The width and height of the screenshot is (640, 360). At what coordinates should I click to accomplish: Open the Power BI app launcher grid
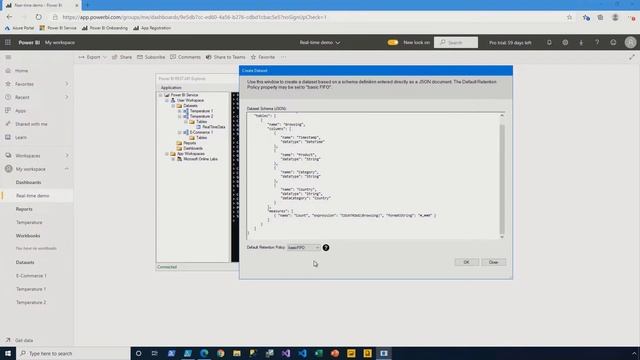[8, 42]
